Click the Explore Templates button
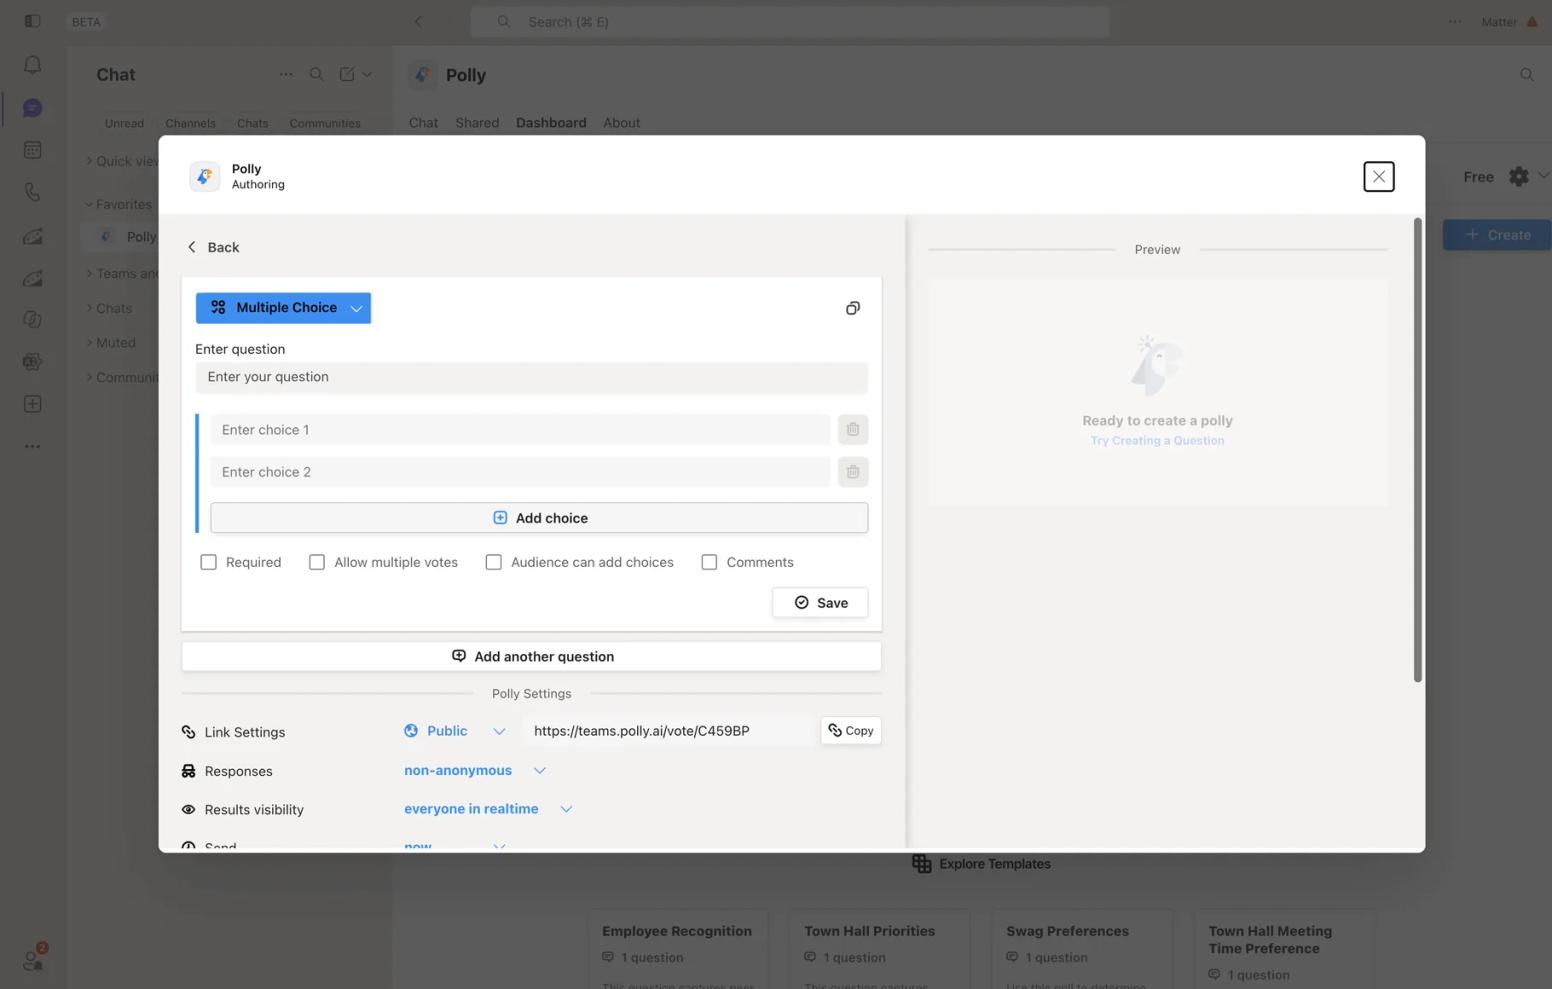This screenshot has width=1552, height=989. click(982, 864)
